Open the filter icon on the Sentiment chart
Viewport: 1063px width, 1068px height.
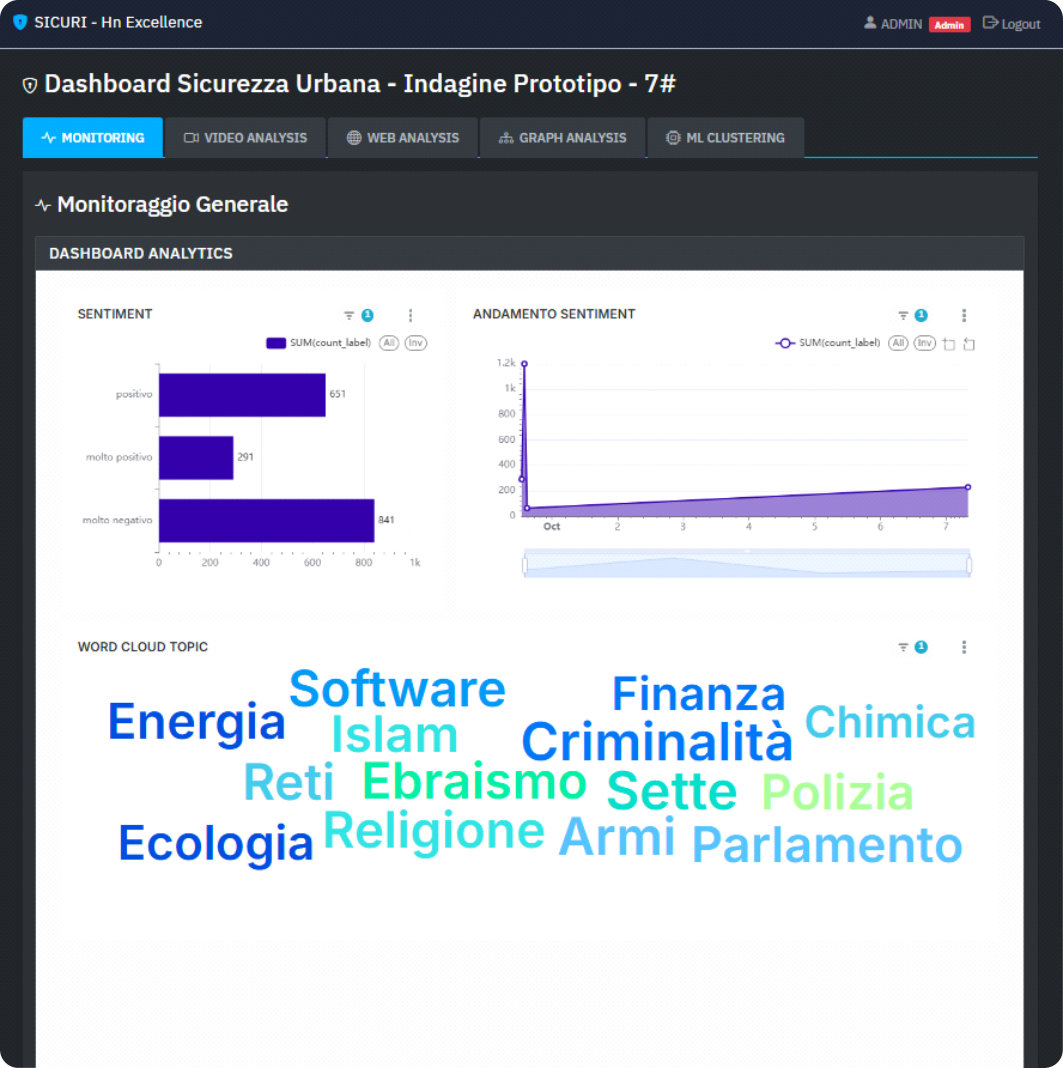click(347, 314)
